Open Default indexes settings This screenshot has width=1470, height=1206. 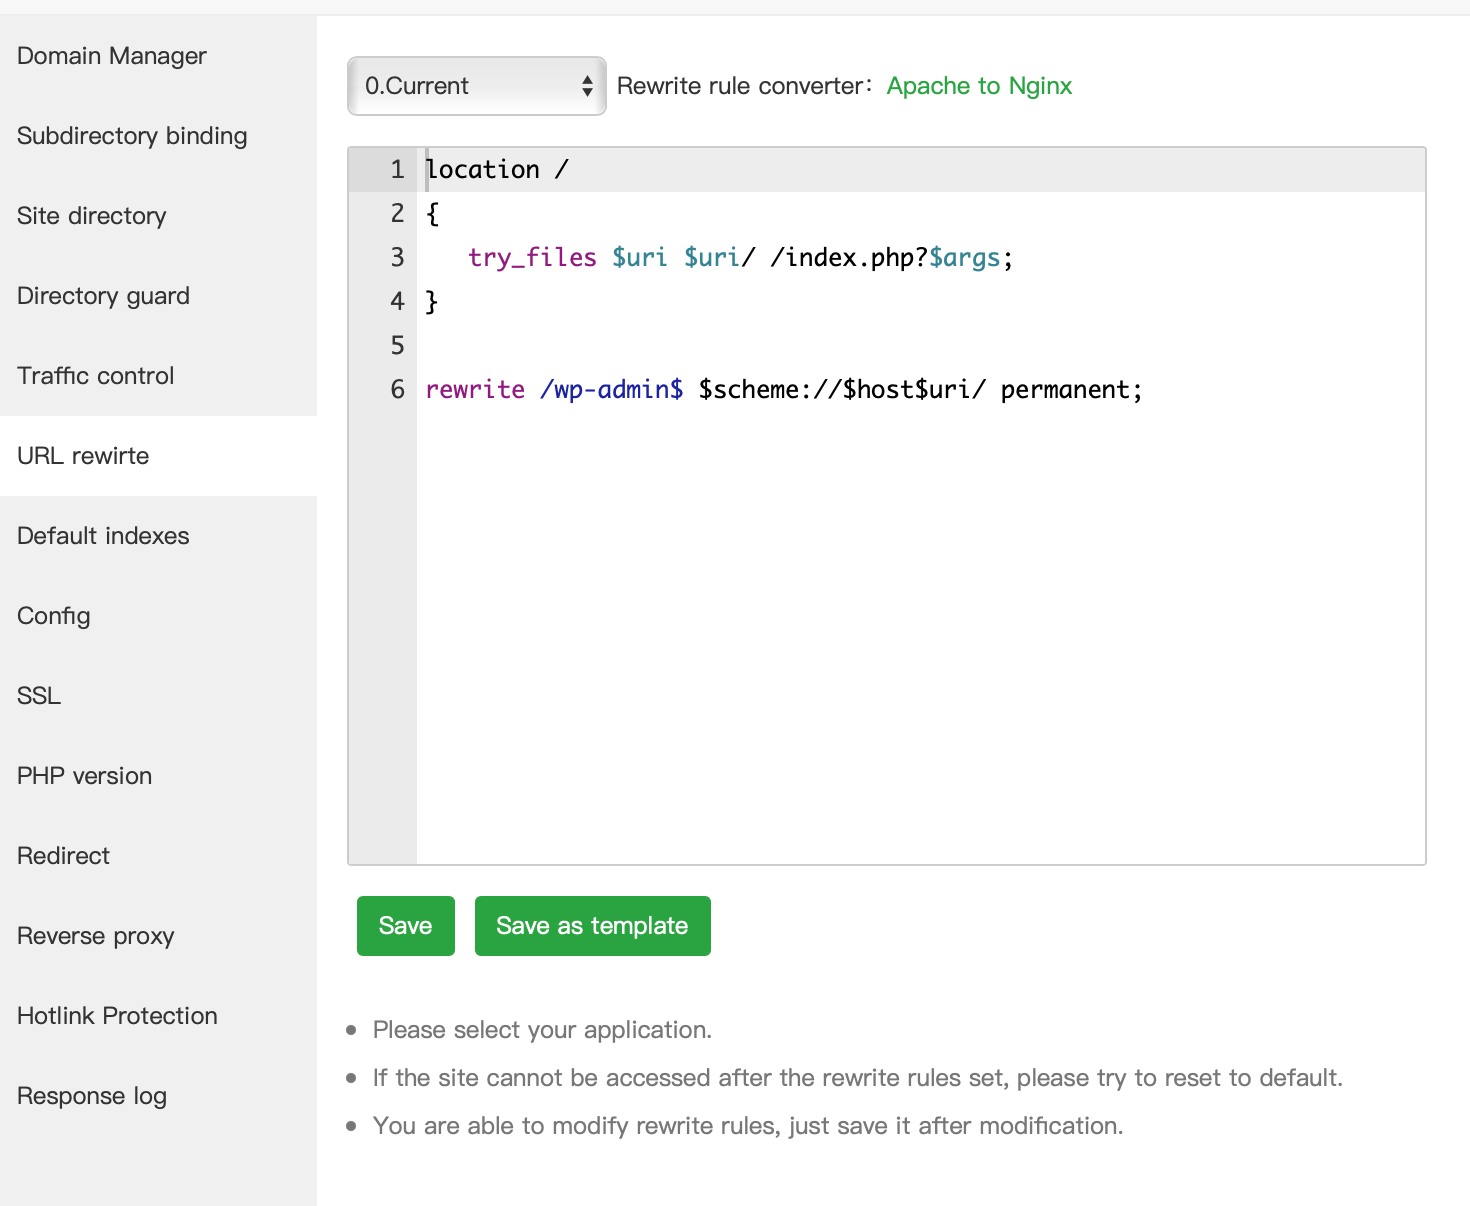(x=103, y=536)
